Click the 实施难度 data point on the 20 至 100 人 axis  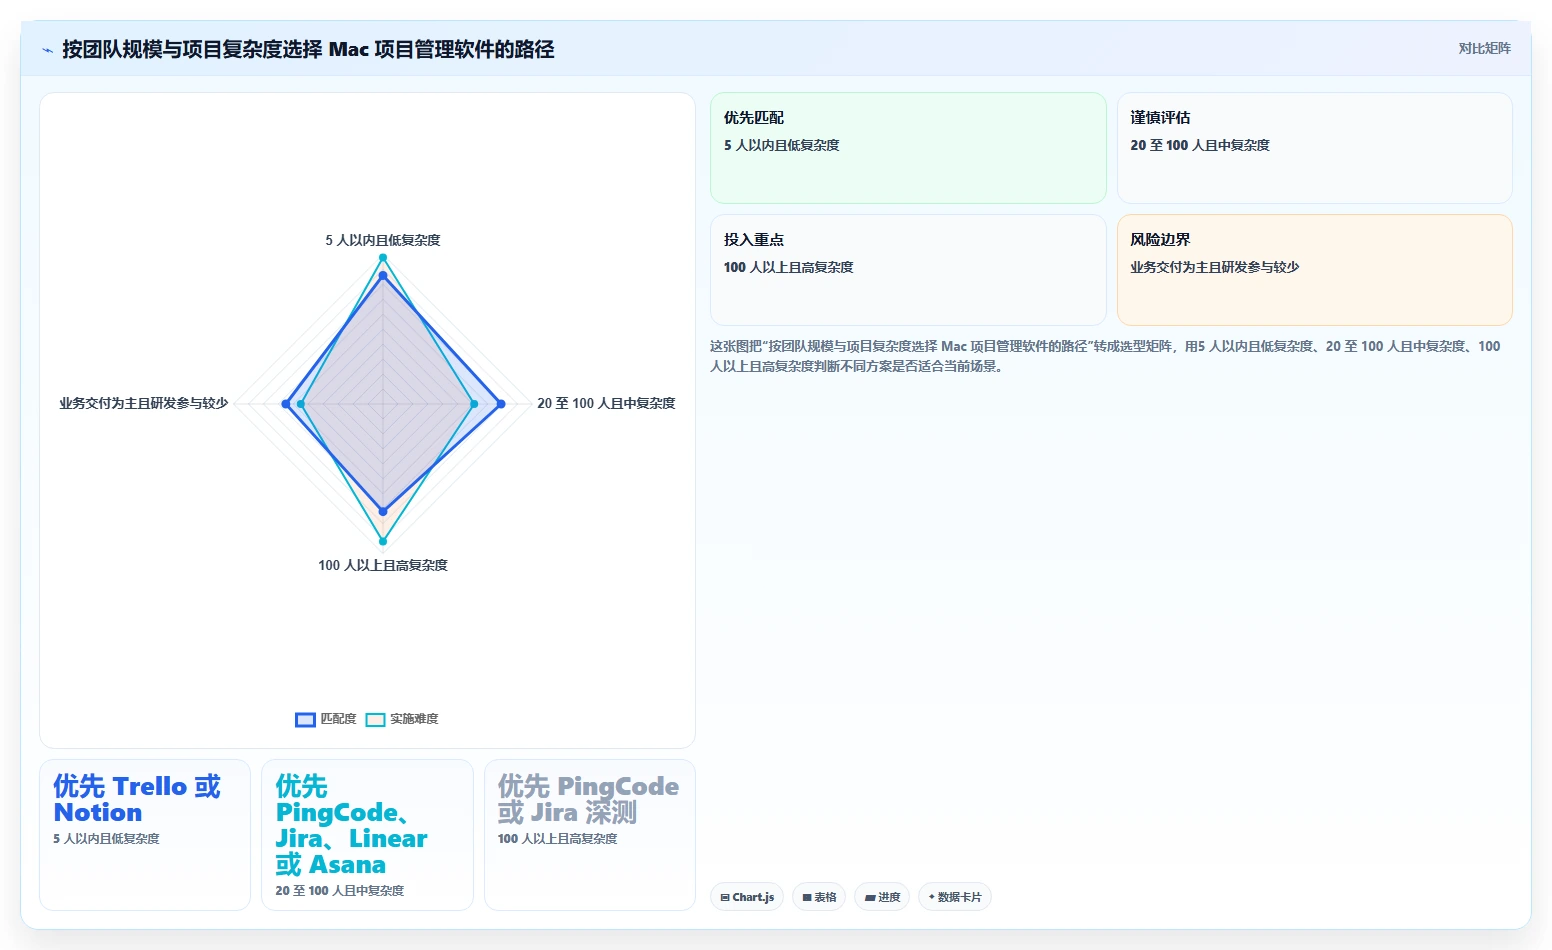coord(474,404)
